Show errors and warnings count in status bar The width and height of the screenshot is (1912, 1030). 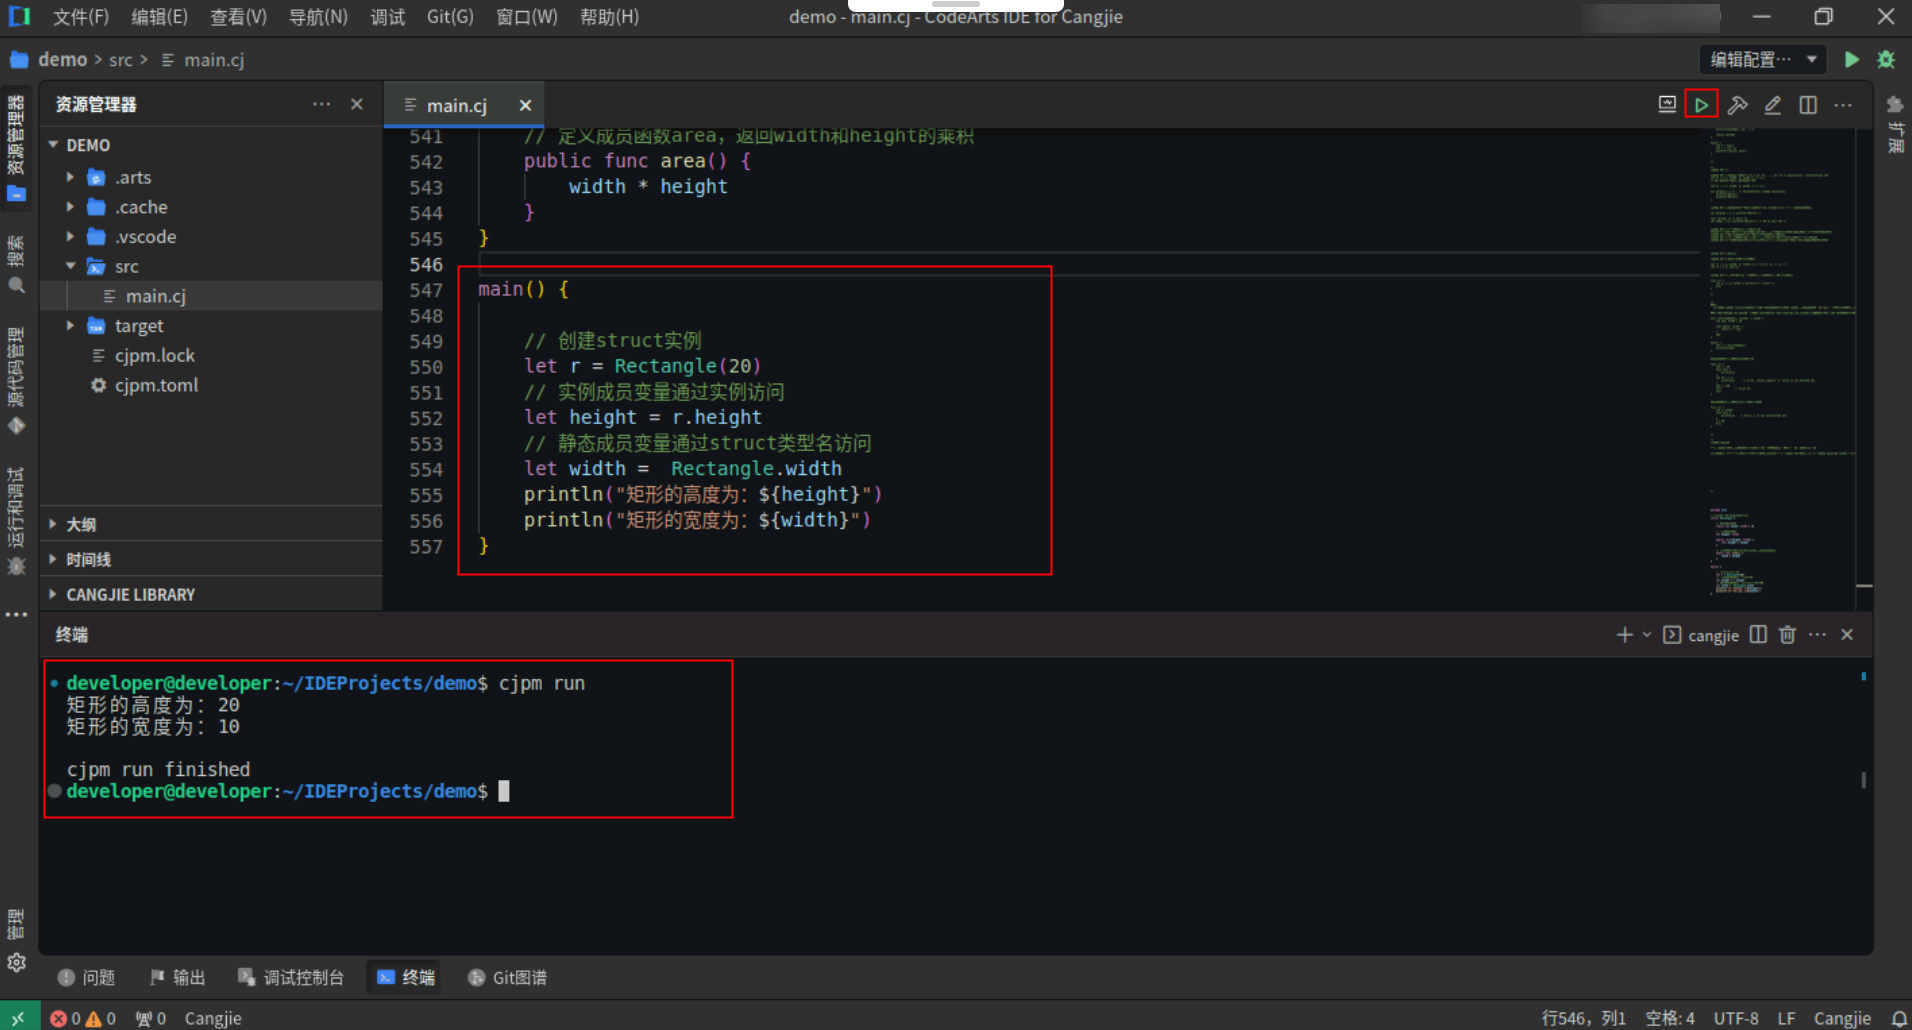click(83, 1018)
